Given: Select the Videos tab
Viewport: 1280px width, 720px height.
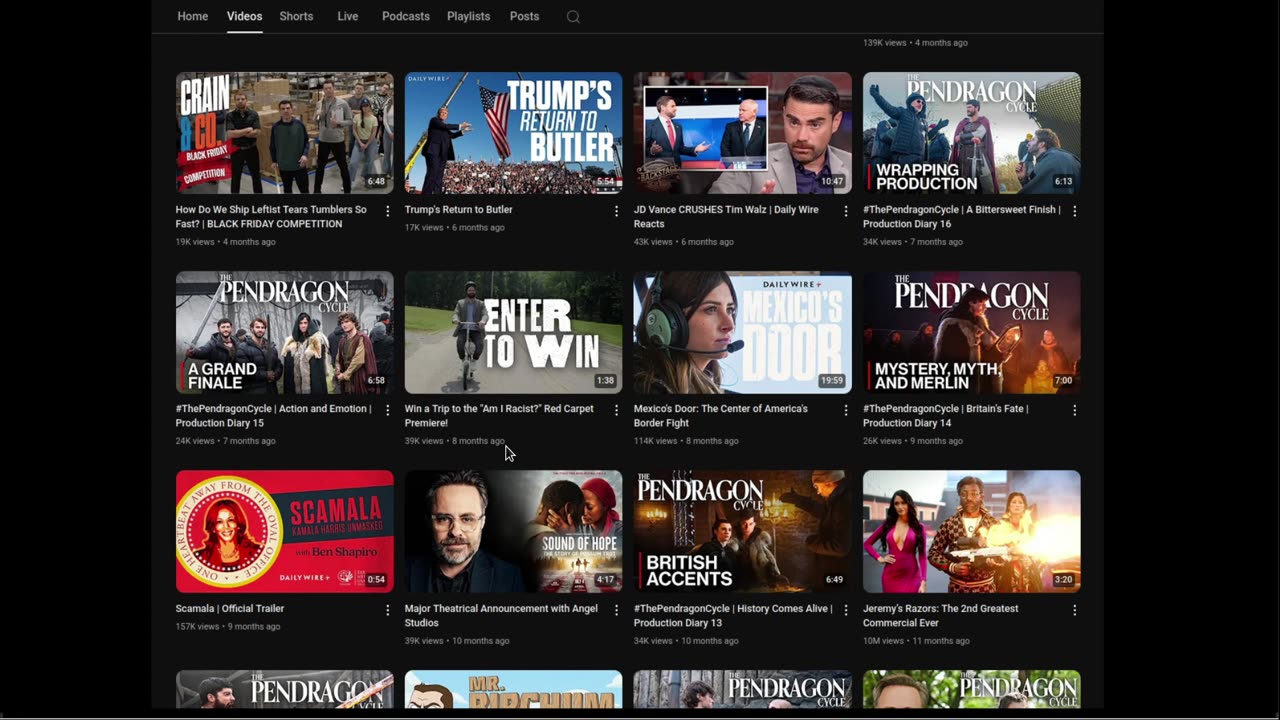Looking at the screenshot, I should [244, 16].
